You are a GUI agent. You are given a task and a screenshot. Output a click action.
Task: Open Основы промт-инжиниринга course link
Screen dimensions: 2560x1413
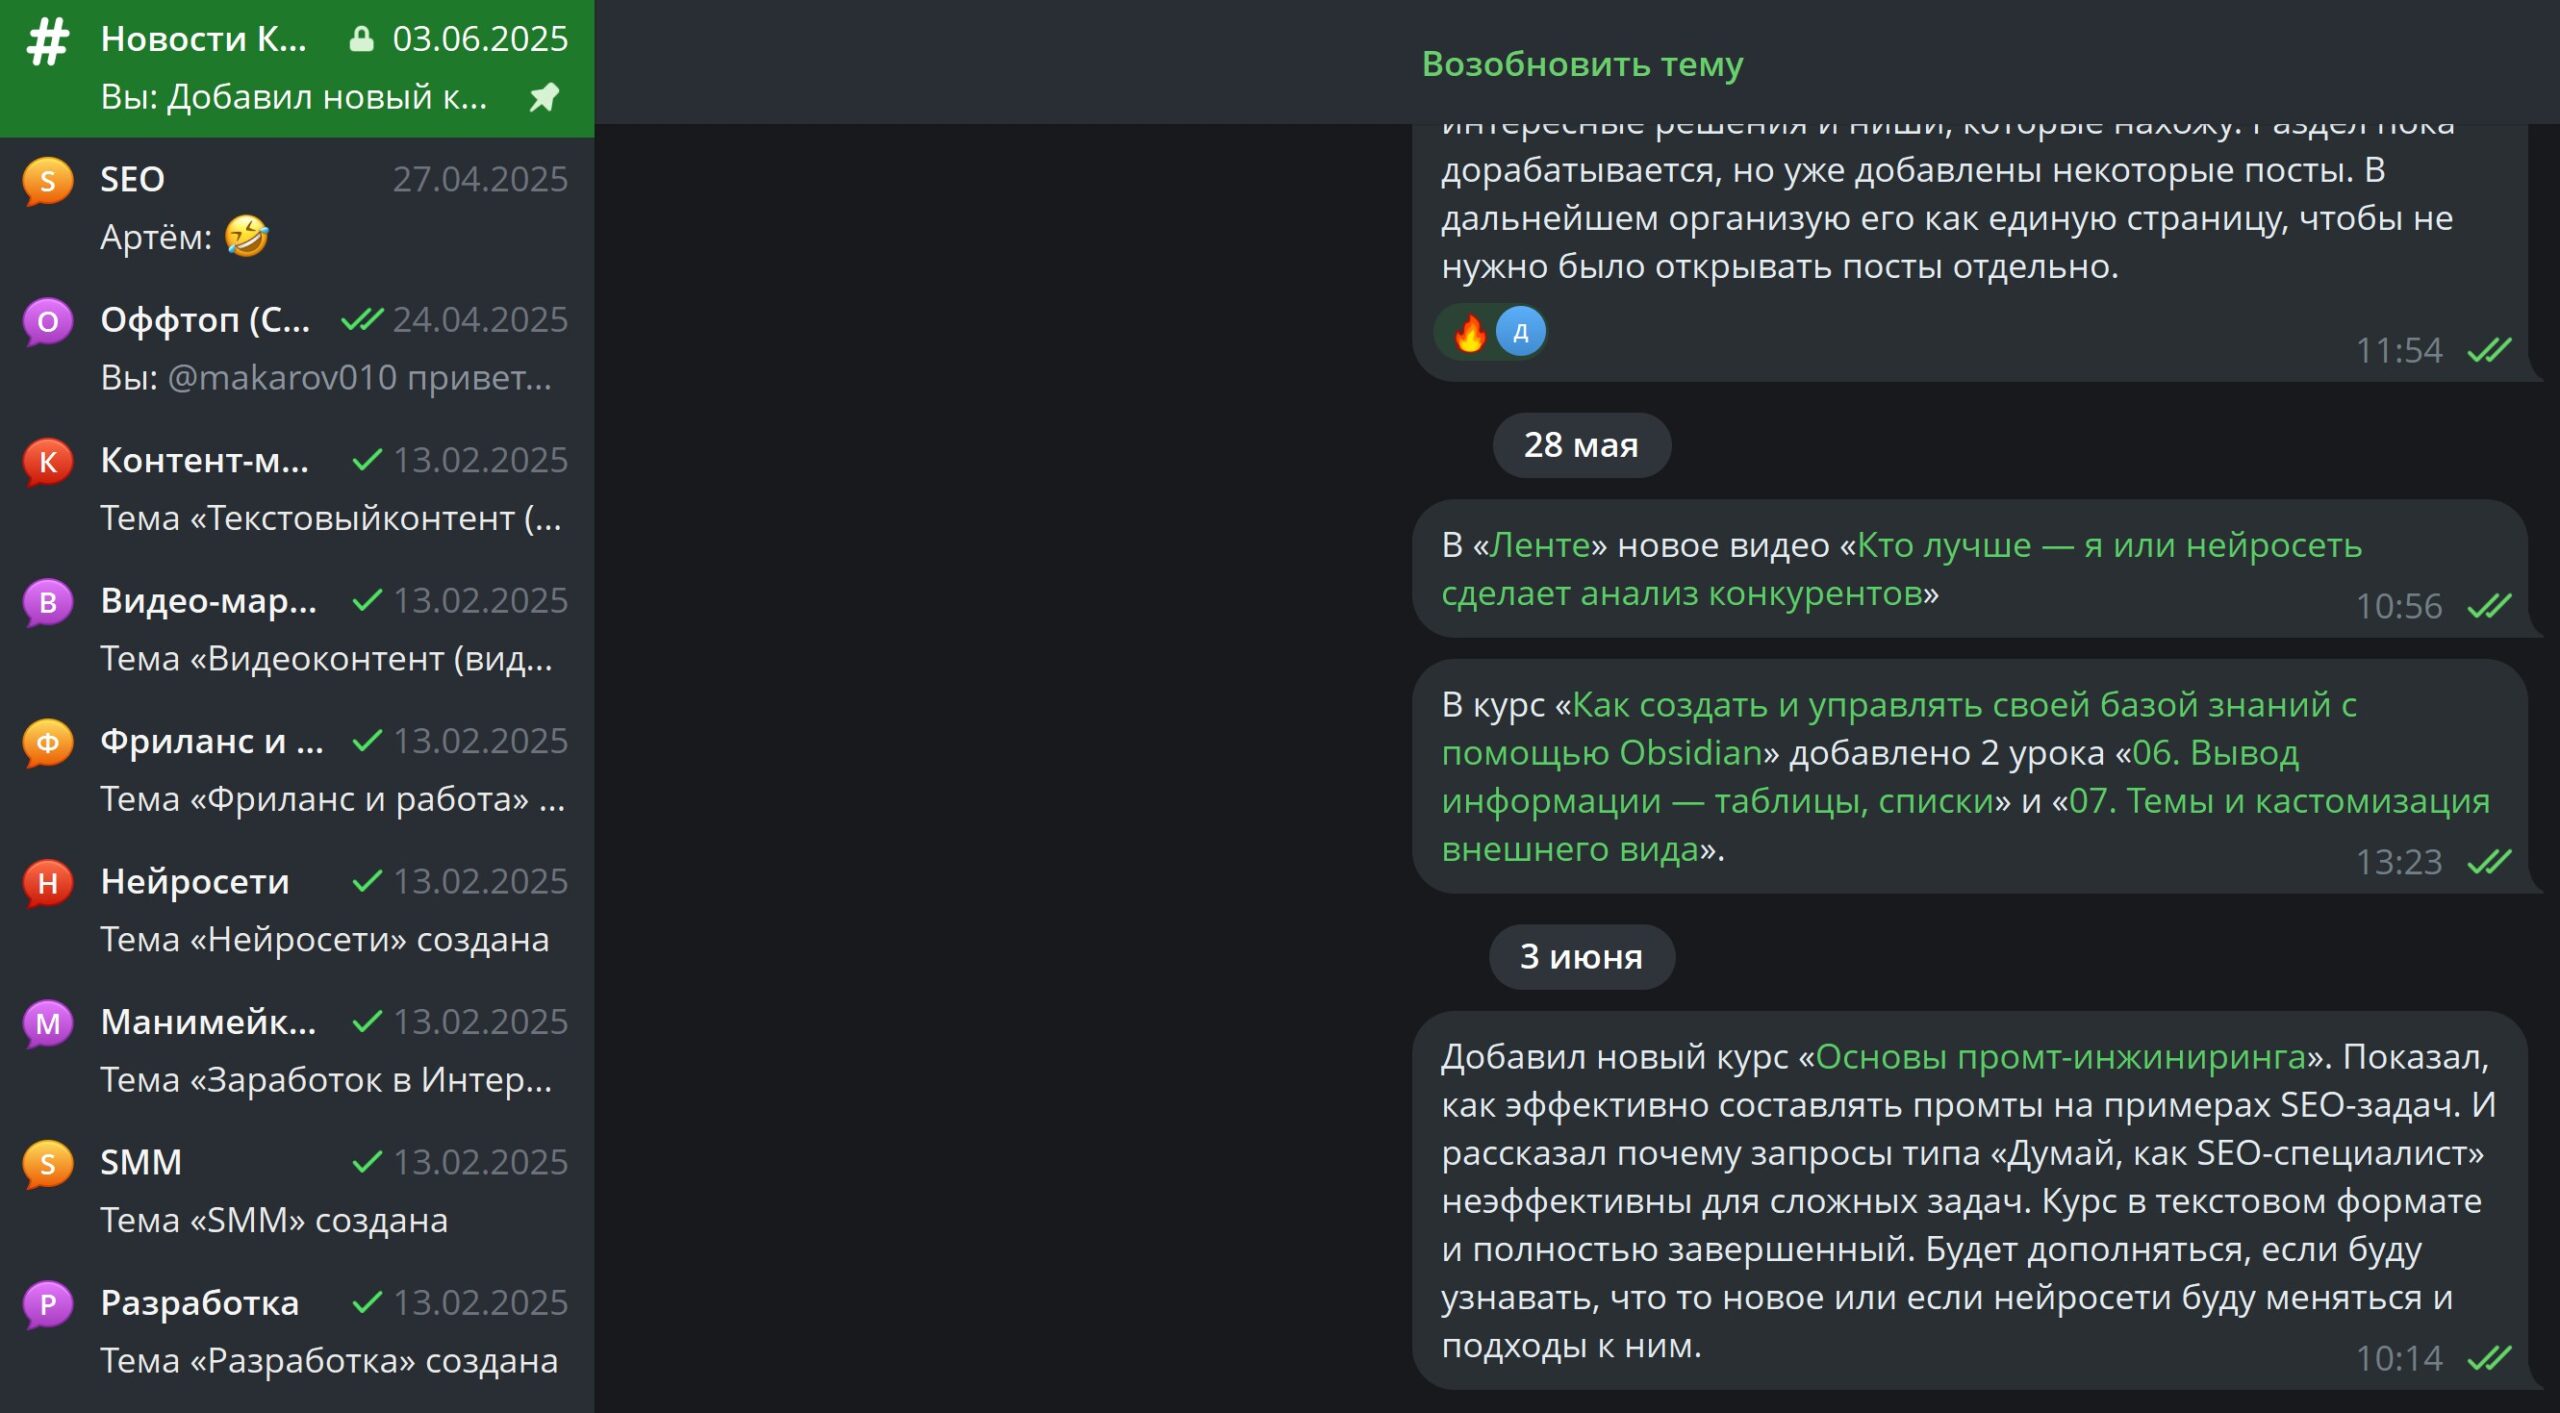tap(2060, 1057)
